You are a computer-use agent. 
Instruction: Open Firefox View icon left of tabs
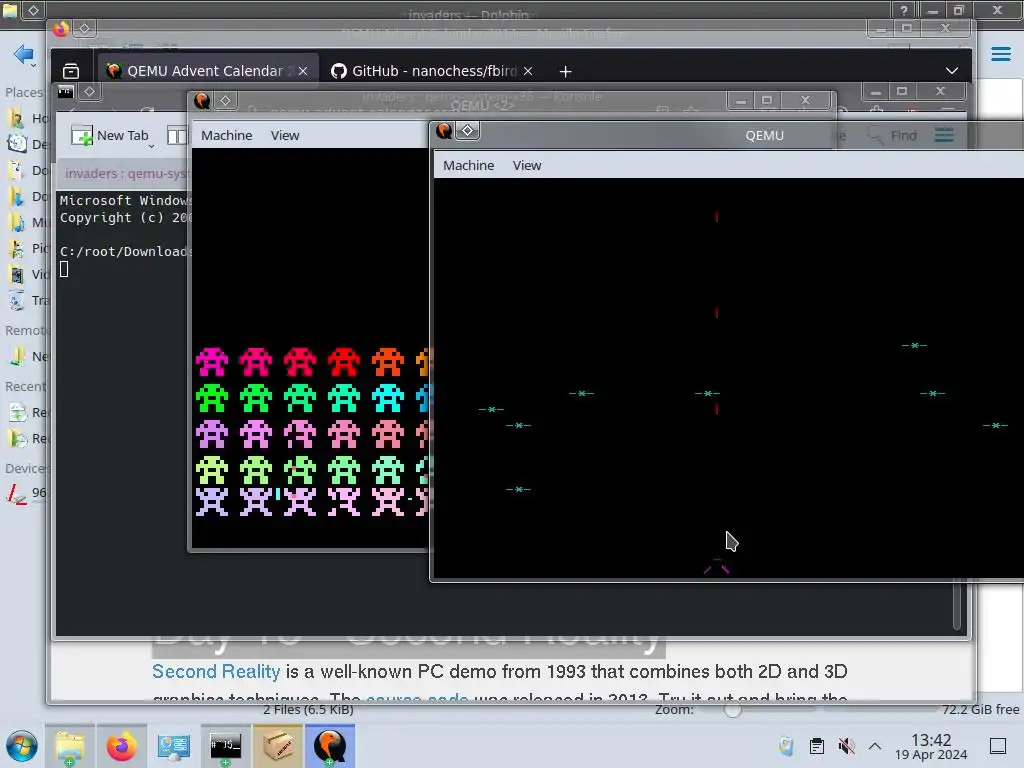pyautogui.click(x=71, y=71)
